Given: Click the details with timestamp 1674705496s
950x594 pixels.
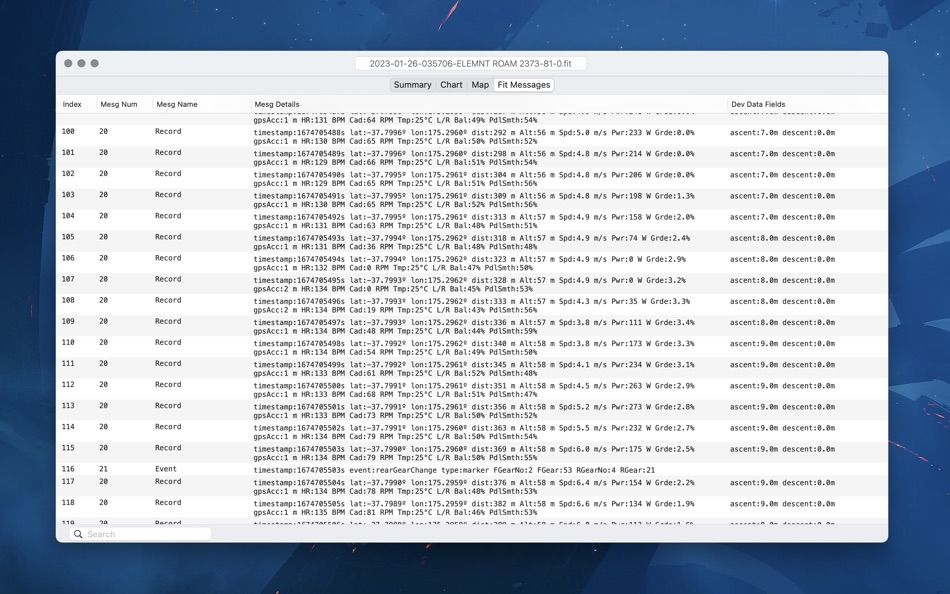Looking at the screenshot, I should (471, 305).
